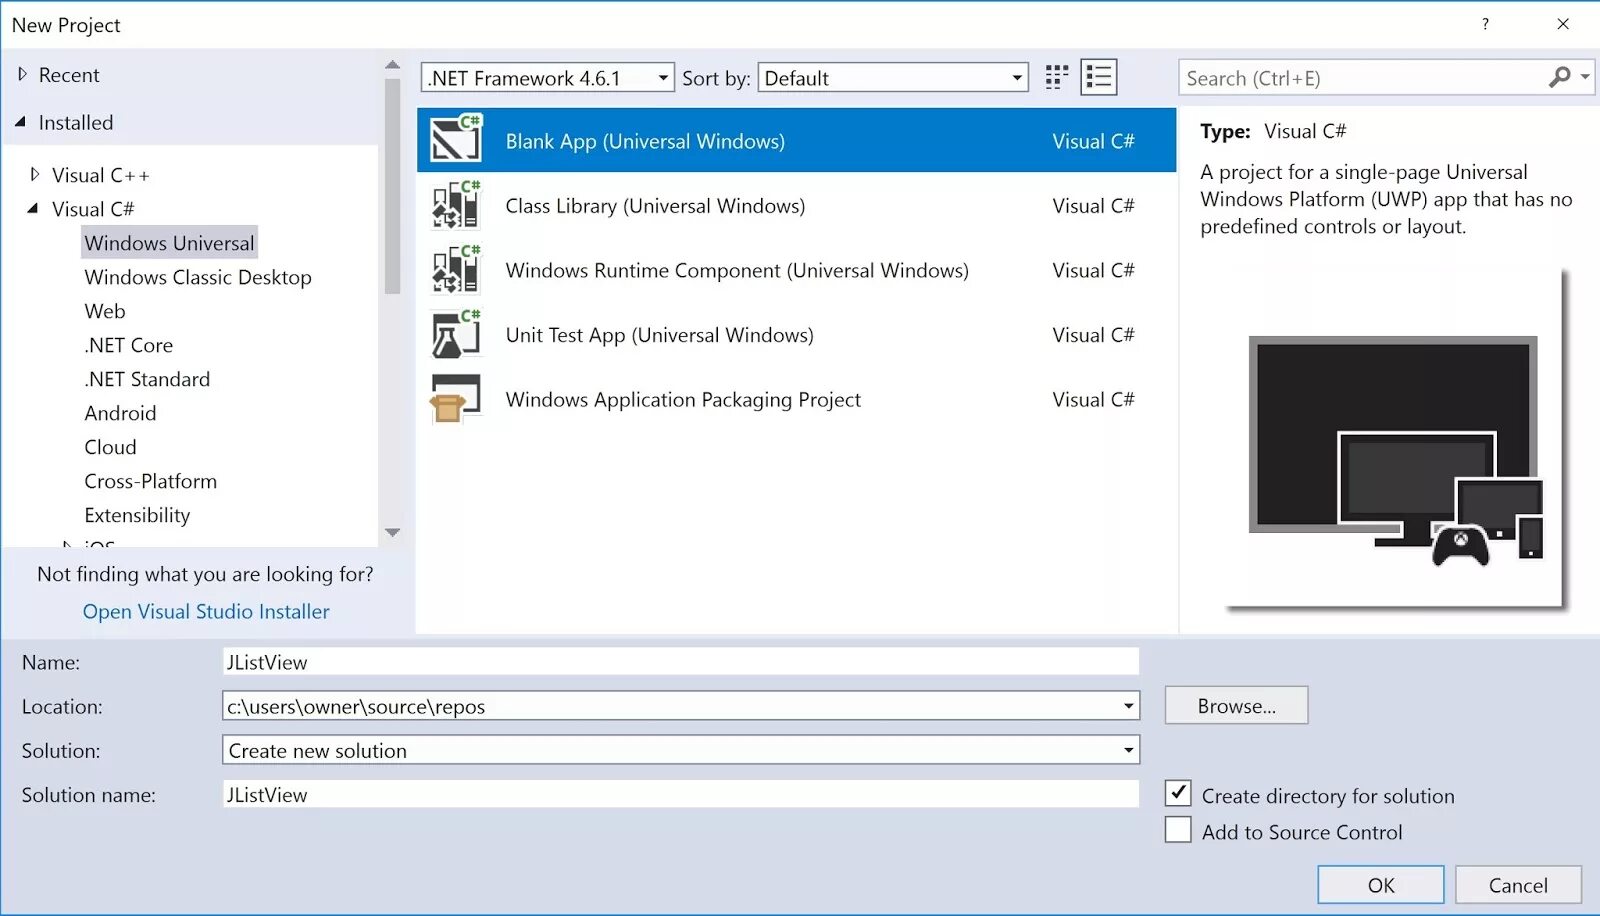The width and height of the screenshot is (1600, 916).
Task: Select Windows Universal category
Action: click(x=169, y=243)
